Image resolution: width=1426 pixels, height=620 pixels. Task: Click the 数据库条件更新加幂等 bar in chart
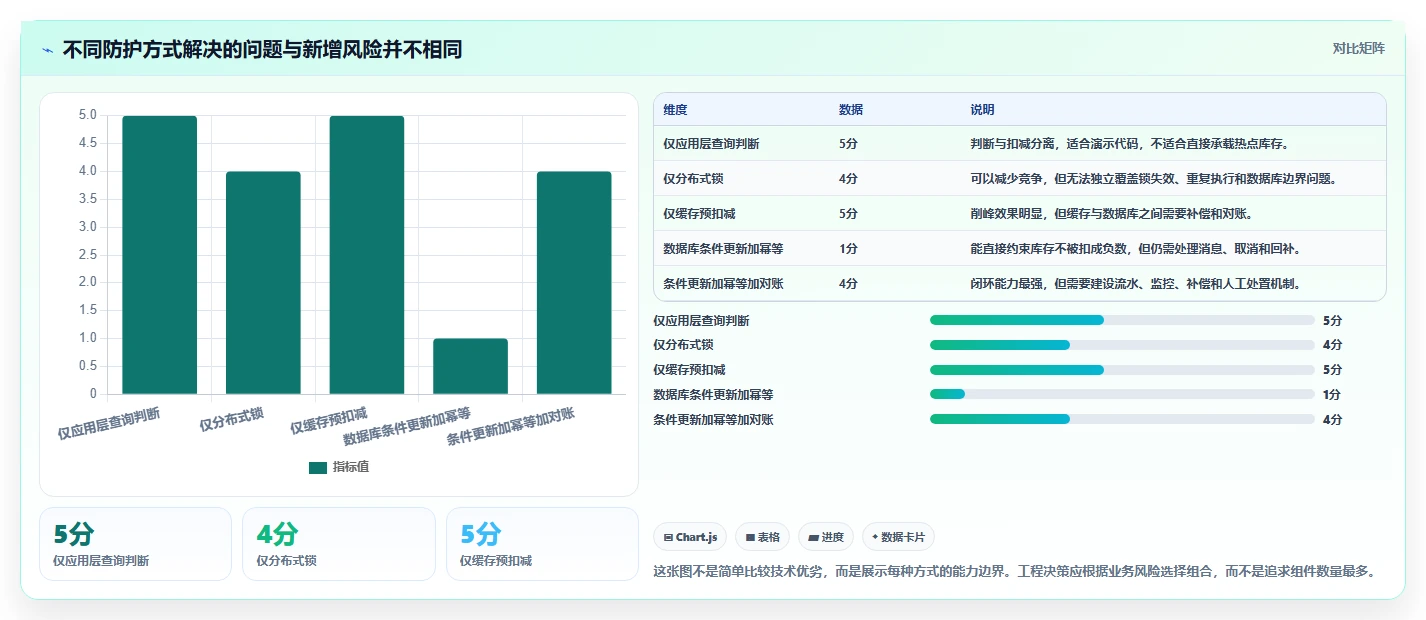(x=470, y=366)
